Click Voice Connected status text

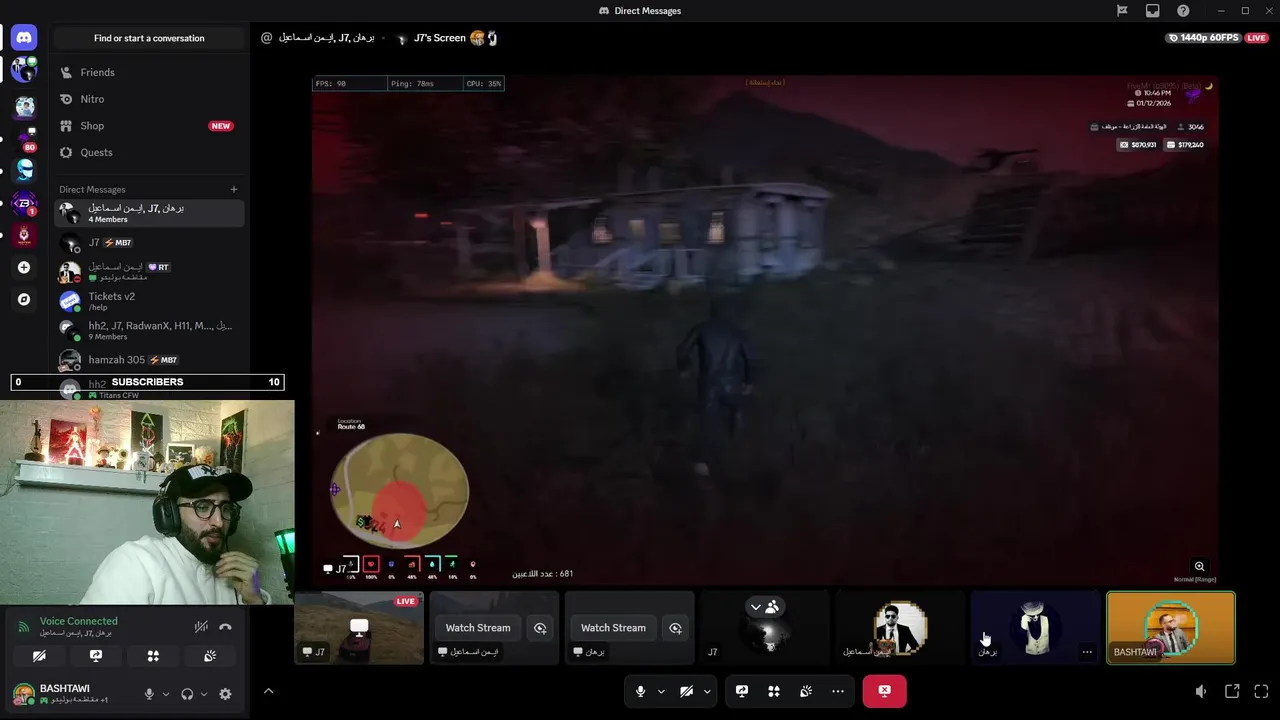[79, 621]
